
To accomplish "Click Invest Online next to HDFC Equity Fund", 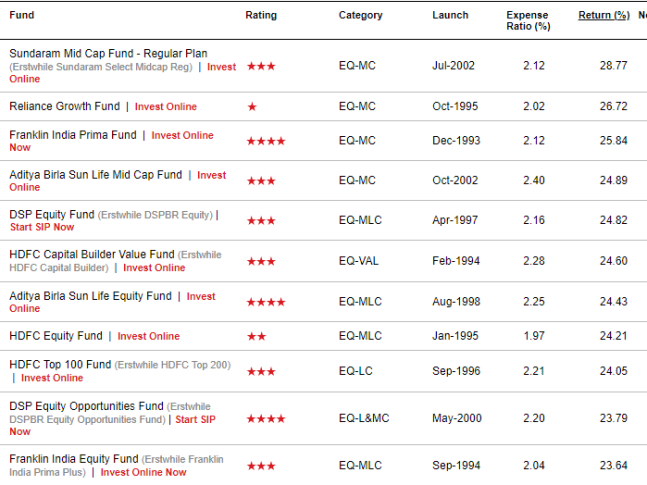I will 149,336.
